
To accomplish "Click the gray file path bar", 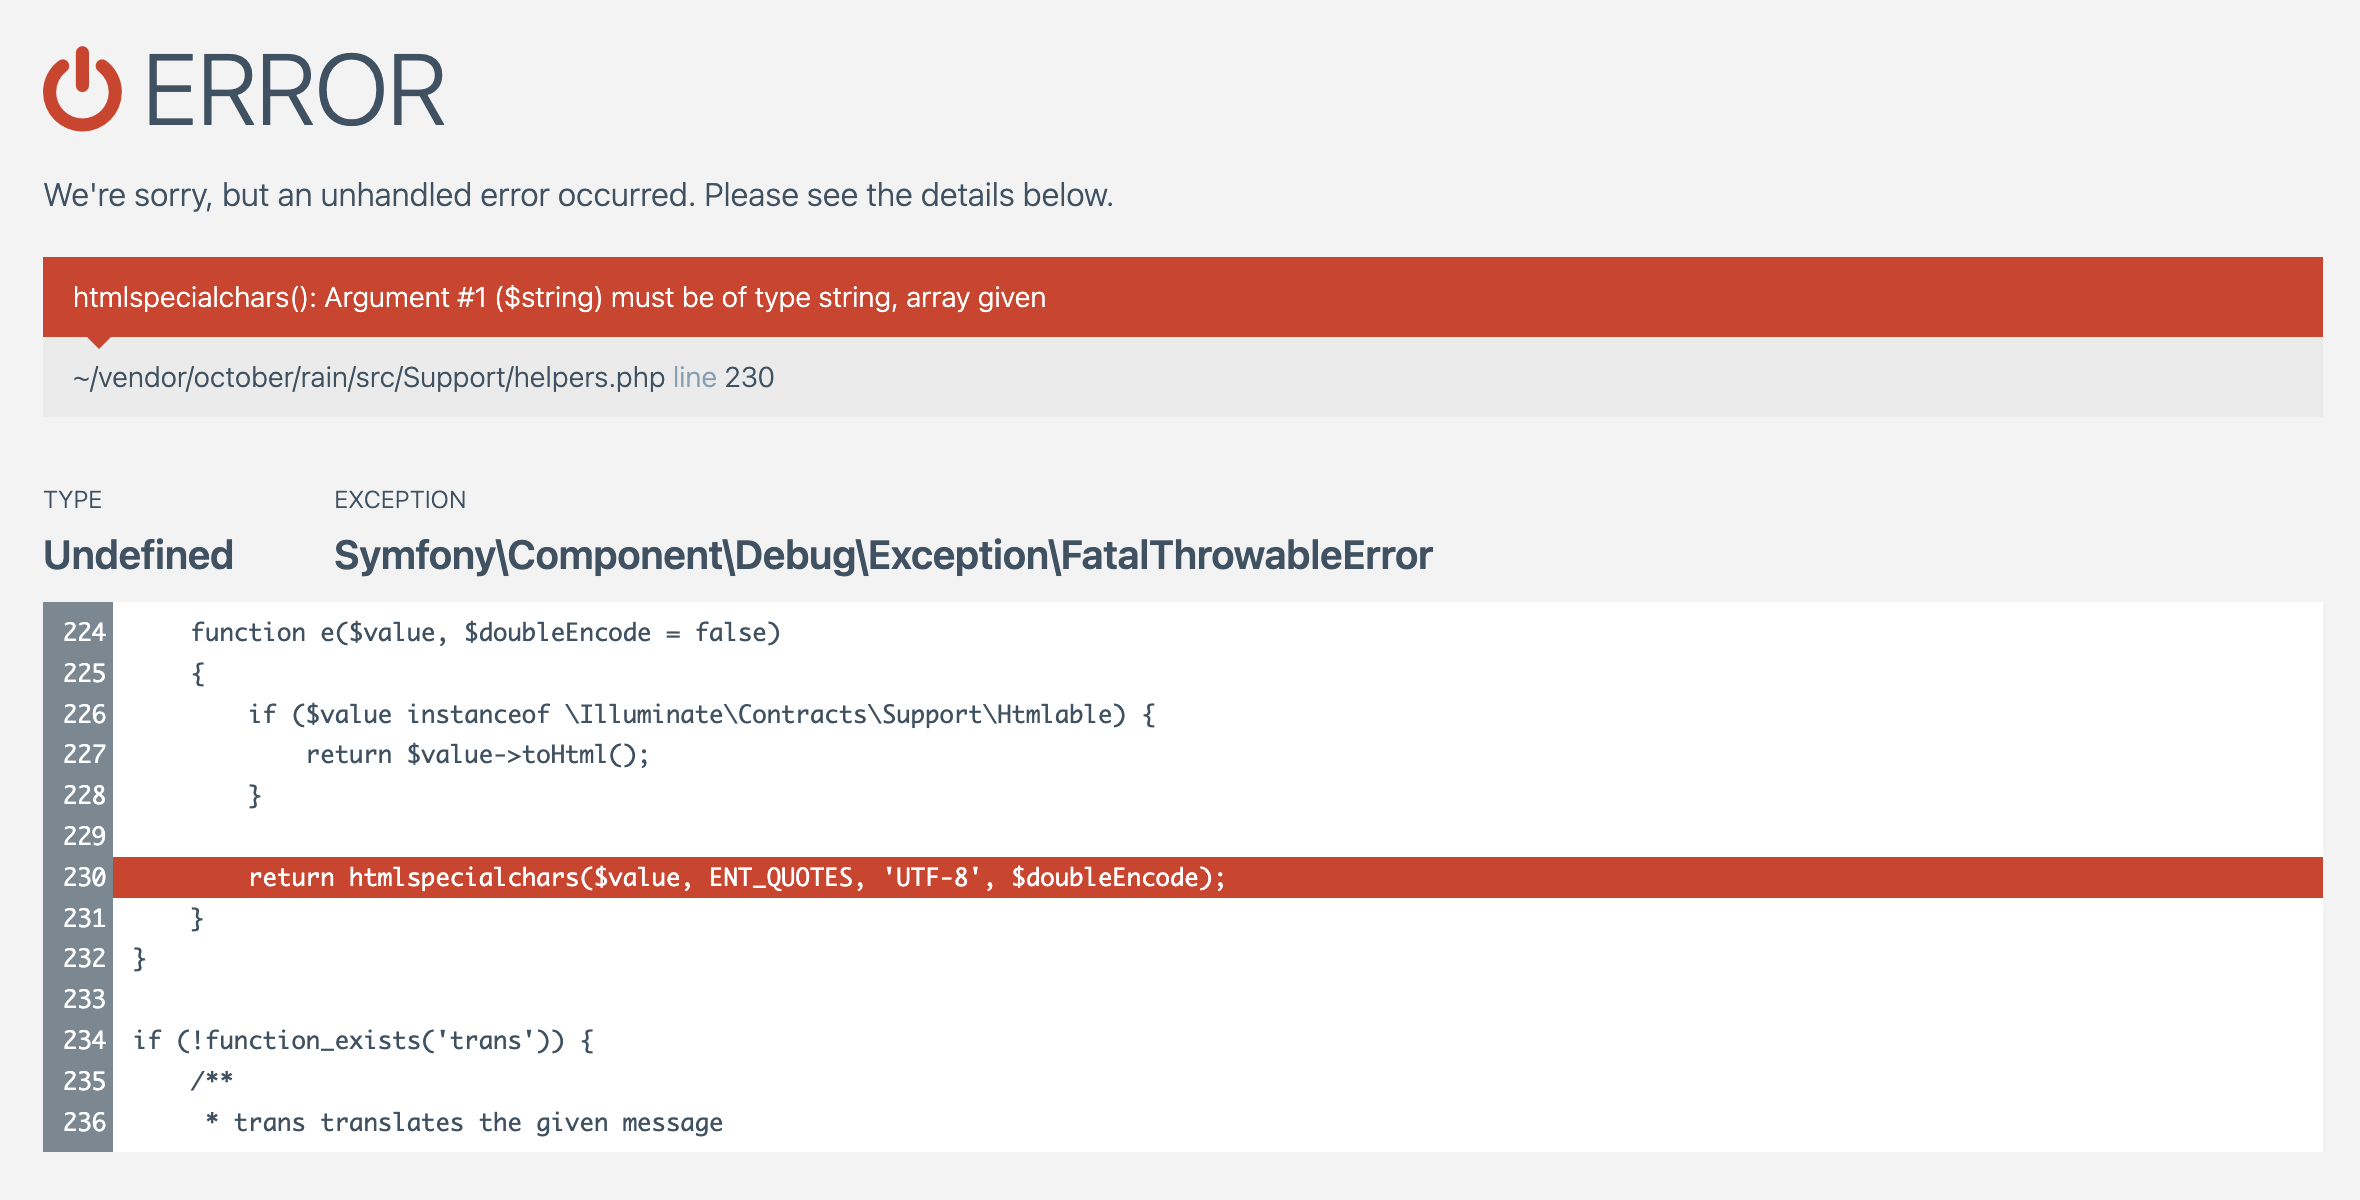I will (x=1180, y=378).
